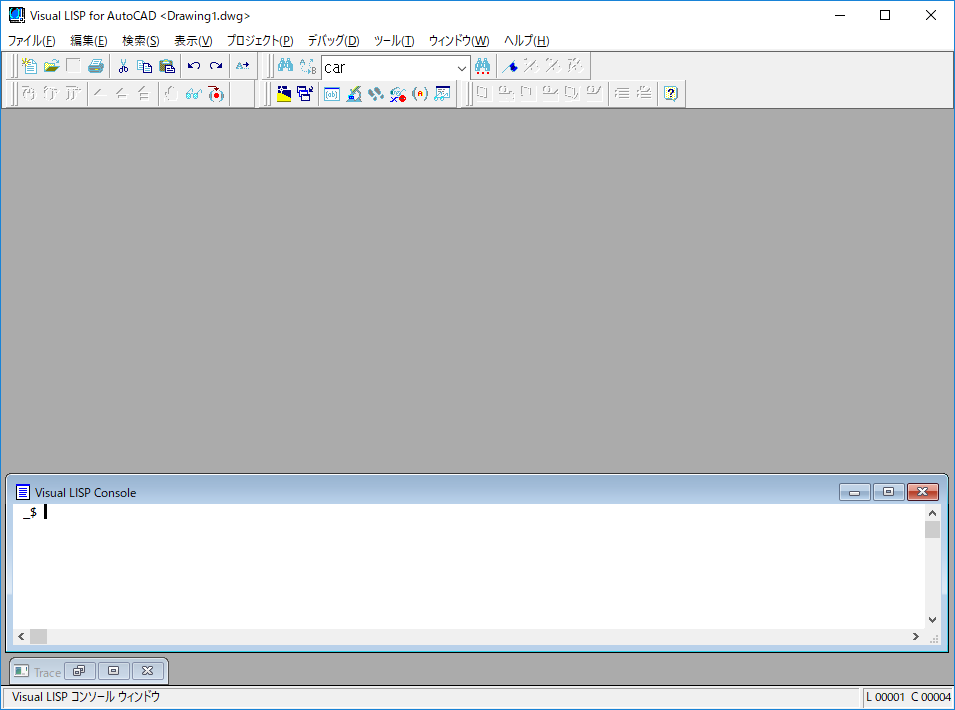Open the ツール(T) menu

tap(393, 41)
